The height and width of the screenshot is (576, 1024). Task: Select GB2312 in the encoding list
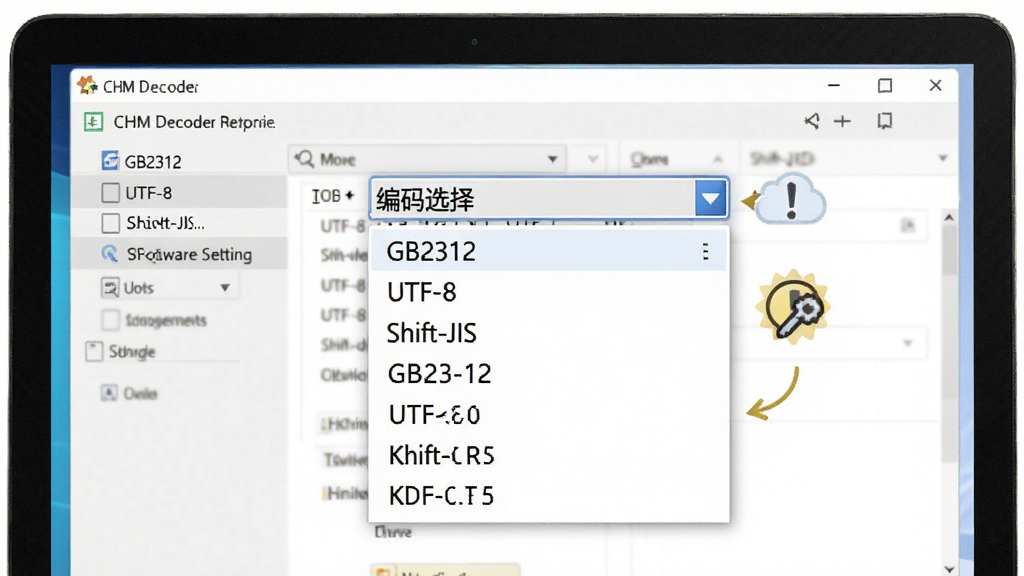point(549,251)
